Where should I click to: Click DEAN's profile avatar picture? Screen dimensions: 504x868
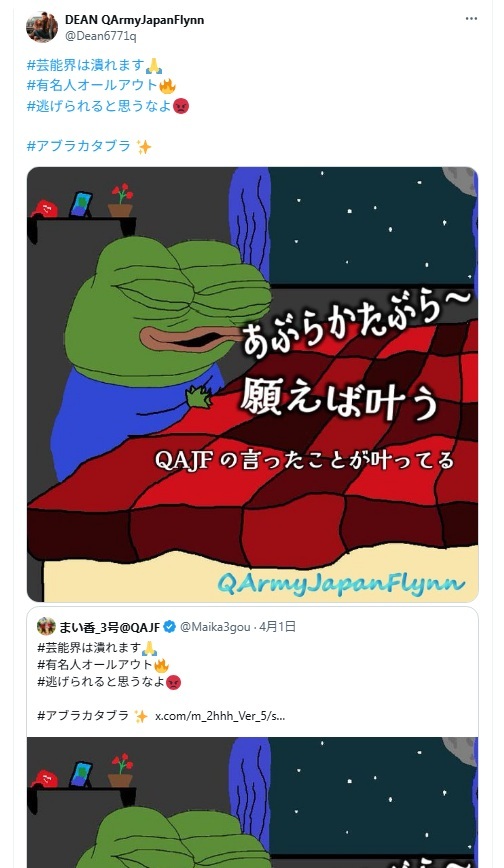(42, 27)
